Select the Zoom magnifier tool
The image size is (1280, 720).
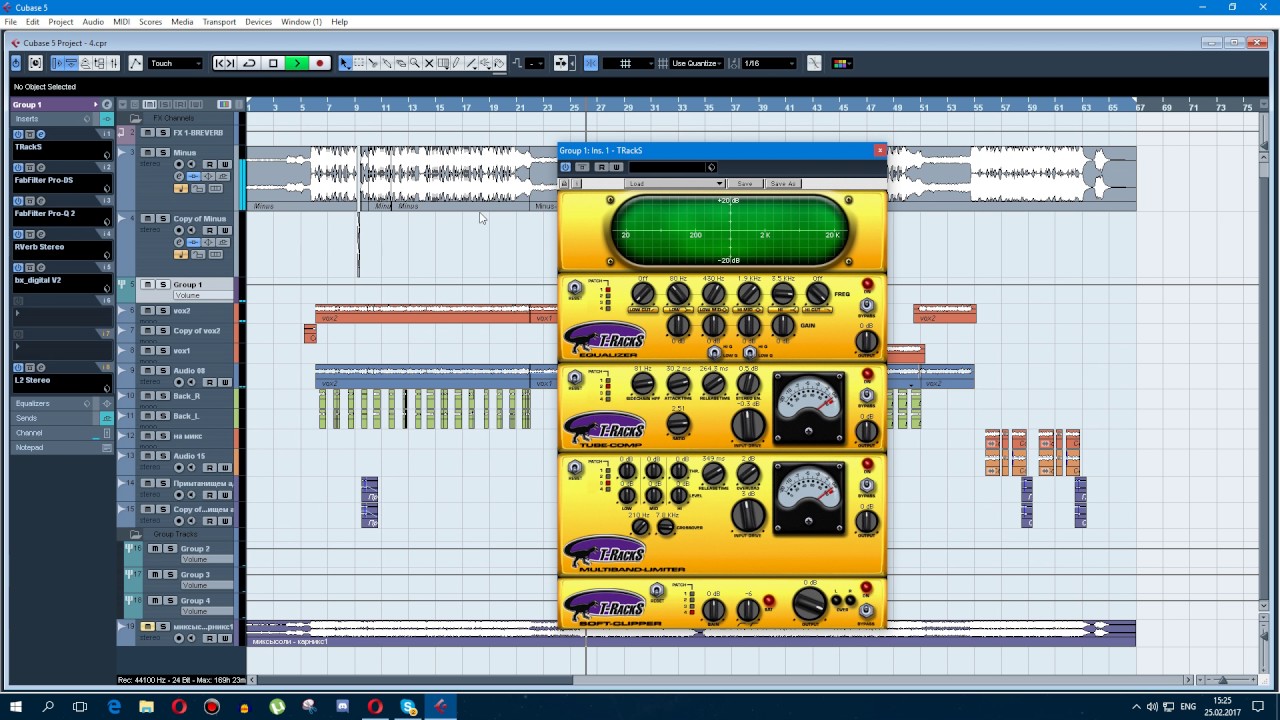pyautogui.click(x=414, y=63)
